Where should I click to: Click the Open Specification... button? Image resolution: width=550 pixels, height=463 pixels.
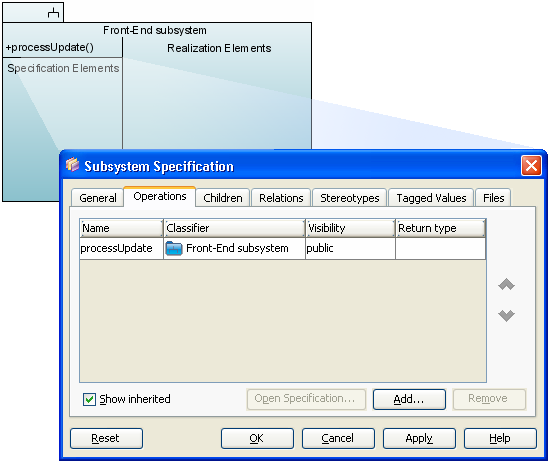pyautogui.click(x=306, y=399)
